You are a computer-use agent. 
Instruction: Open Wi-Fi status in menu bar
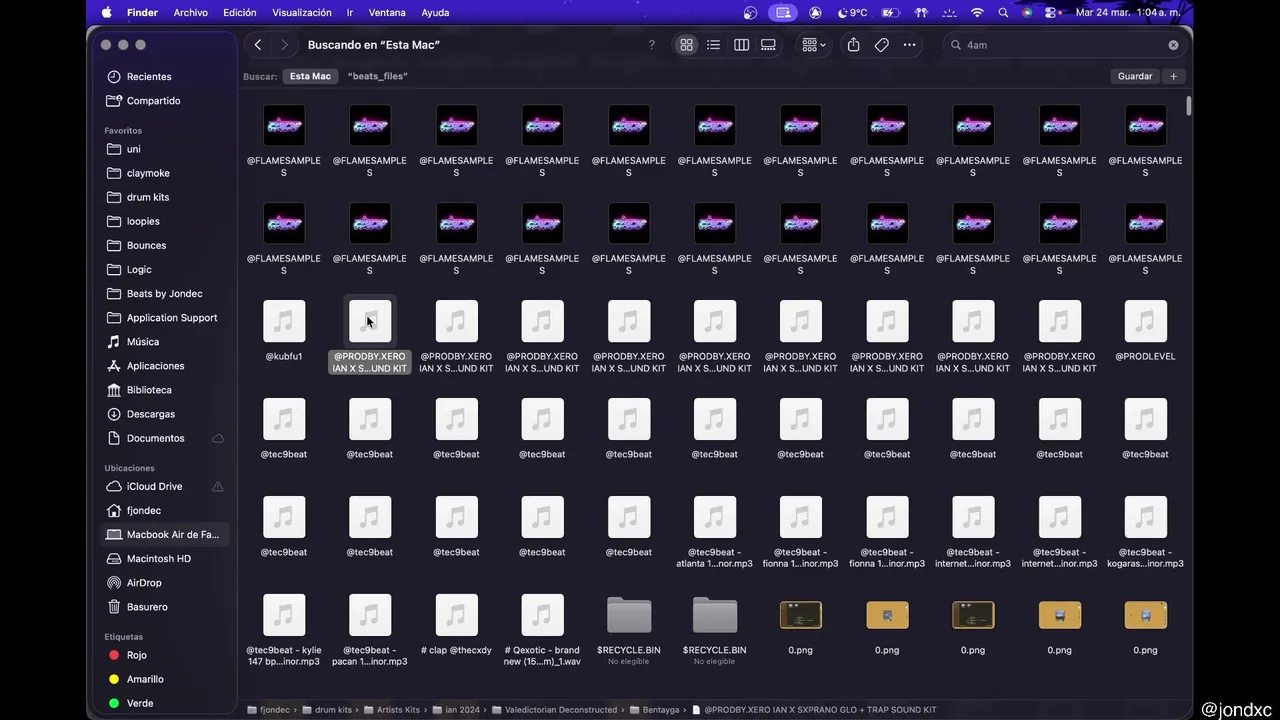click(x=977, y=13)
